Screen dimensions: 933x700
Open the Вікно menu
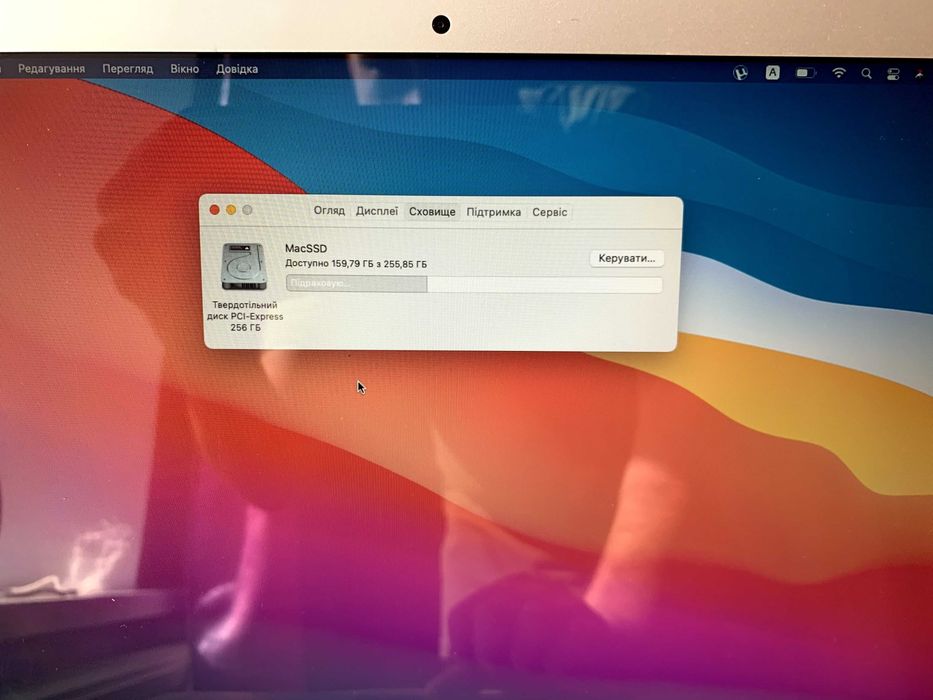tap(184, 69)
